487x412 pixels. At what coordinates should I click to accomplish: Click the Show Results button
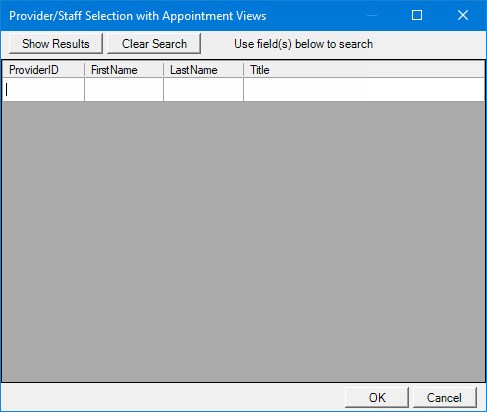[x=56, y=43]
